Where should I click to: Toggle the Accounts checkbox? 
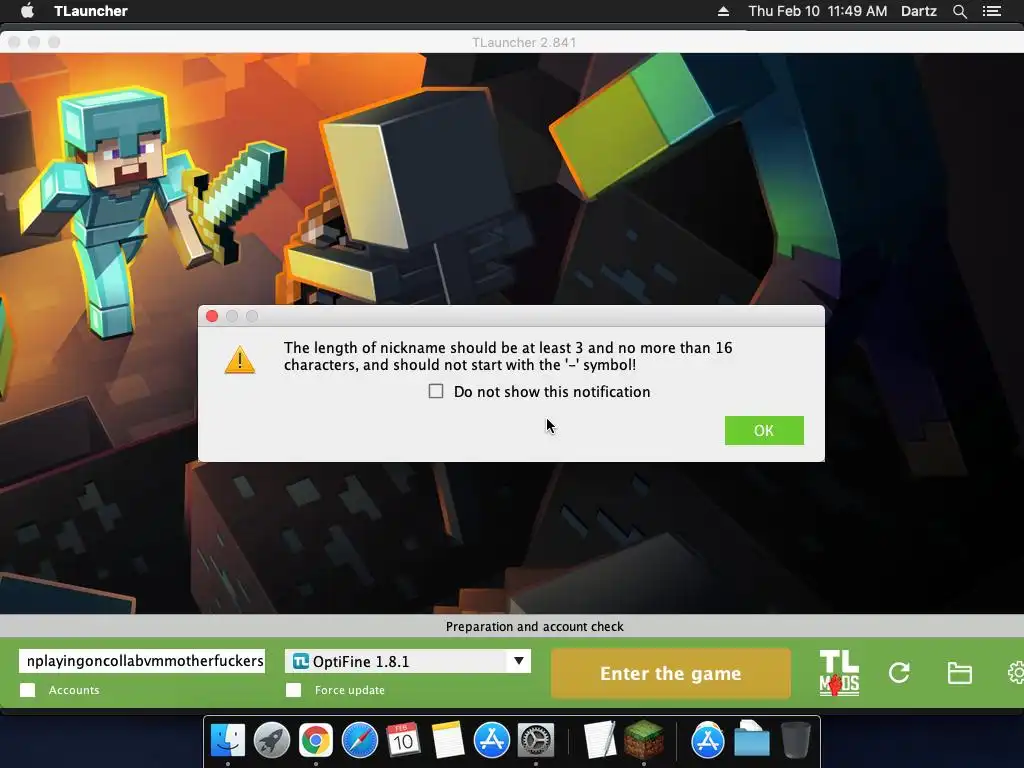pyautogui.click(x=27, y=690)
